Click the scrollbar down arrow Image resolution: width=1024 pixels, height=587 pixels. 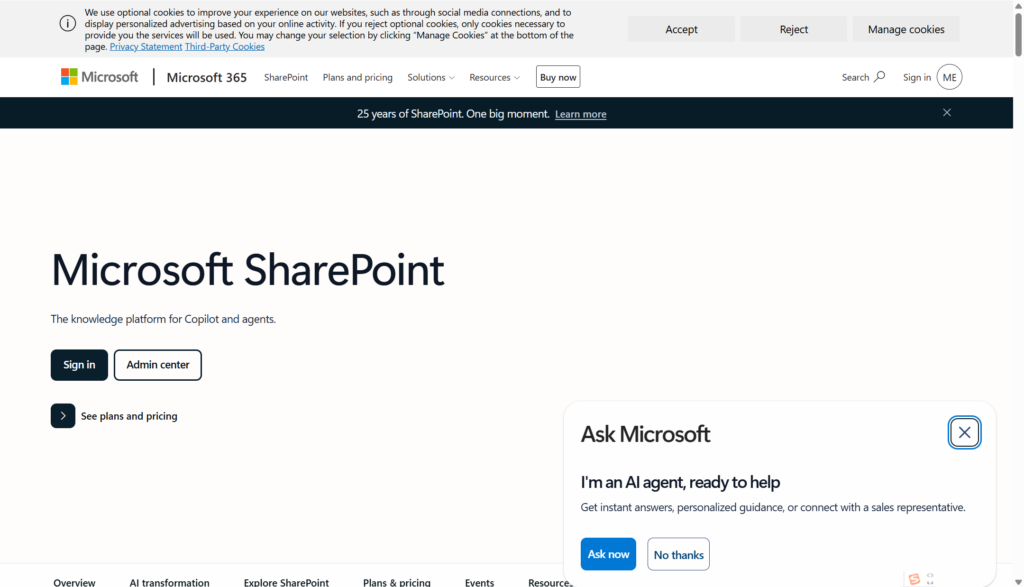click(1018, 581)
